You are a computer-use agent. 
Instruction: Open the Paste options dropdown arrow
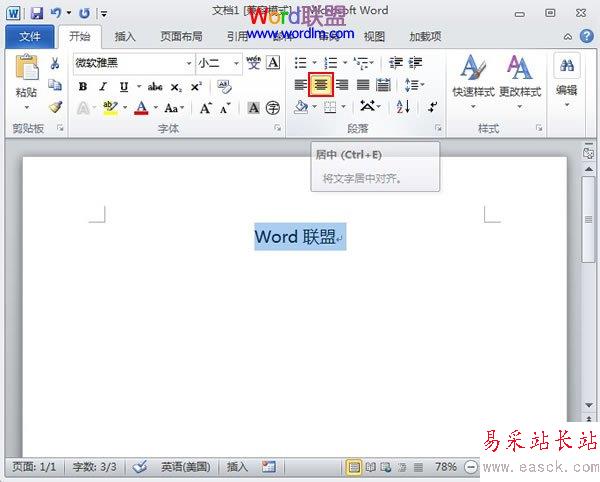[x=26, y=107]
